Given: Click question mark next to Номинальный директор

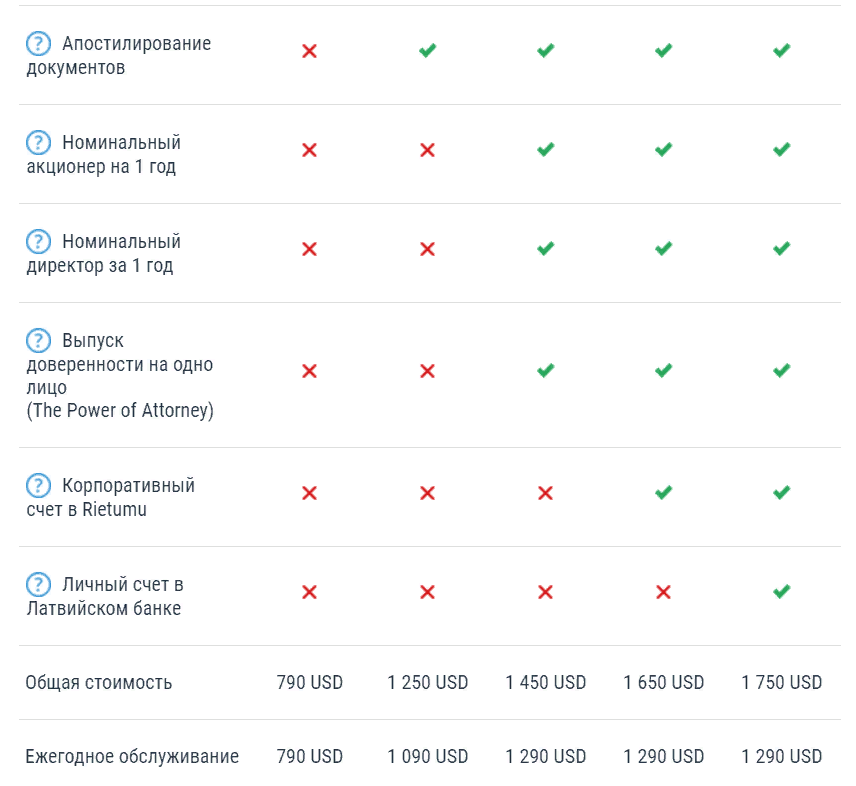Looking at the screenshot, I should pyautogui.click(x=38, y=242).
